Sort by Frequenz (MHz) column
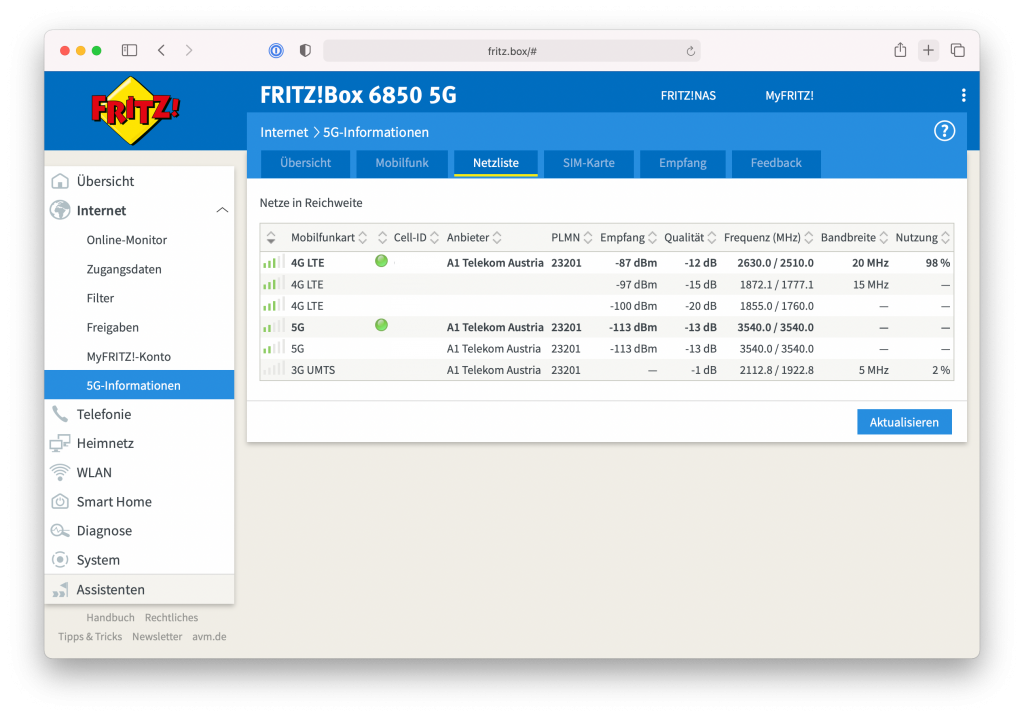 [769, 238]
